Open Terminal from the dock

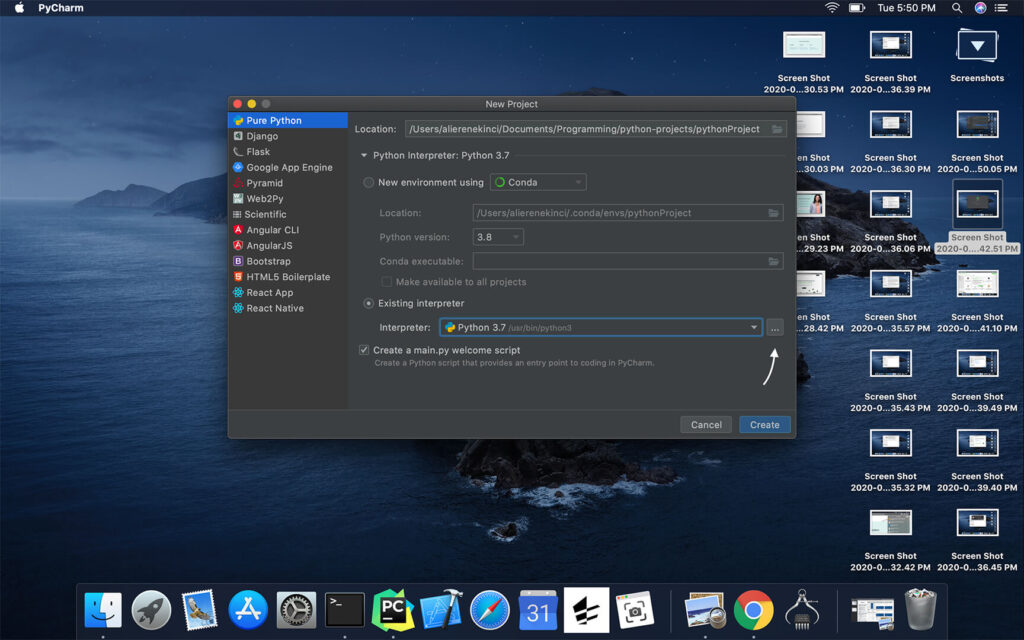click(x=344, y=611)
